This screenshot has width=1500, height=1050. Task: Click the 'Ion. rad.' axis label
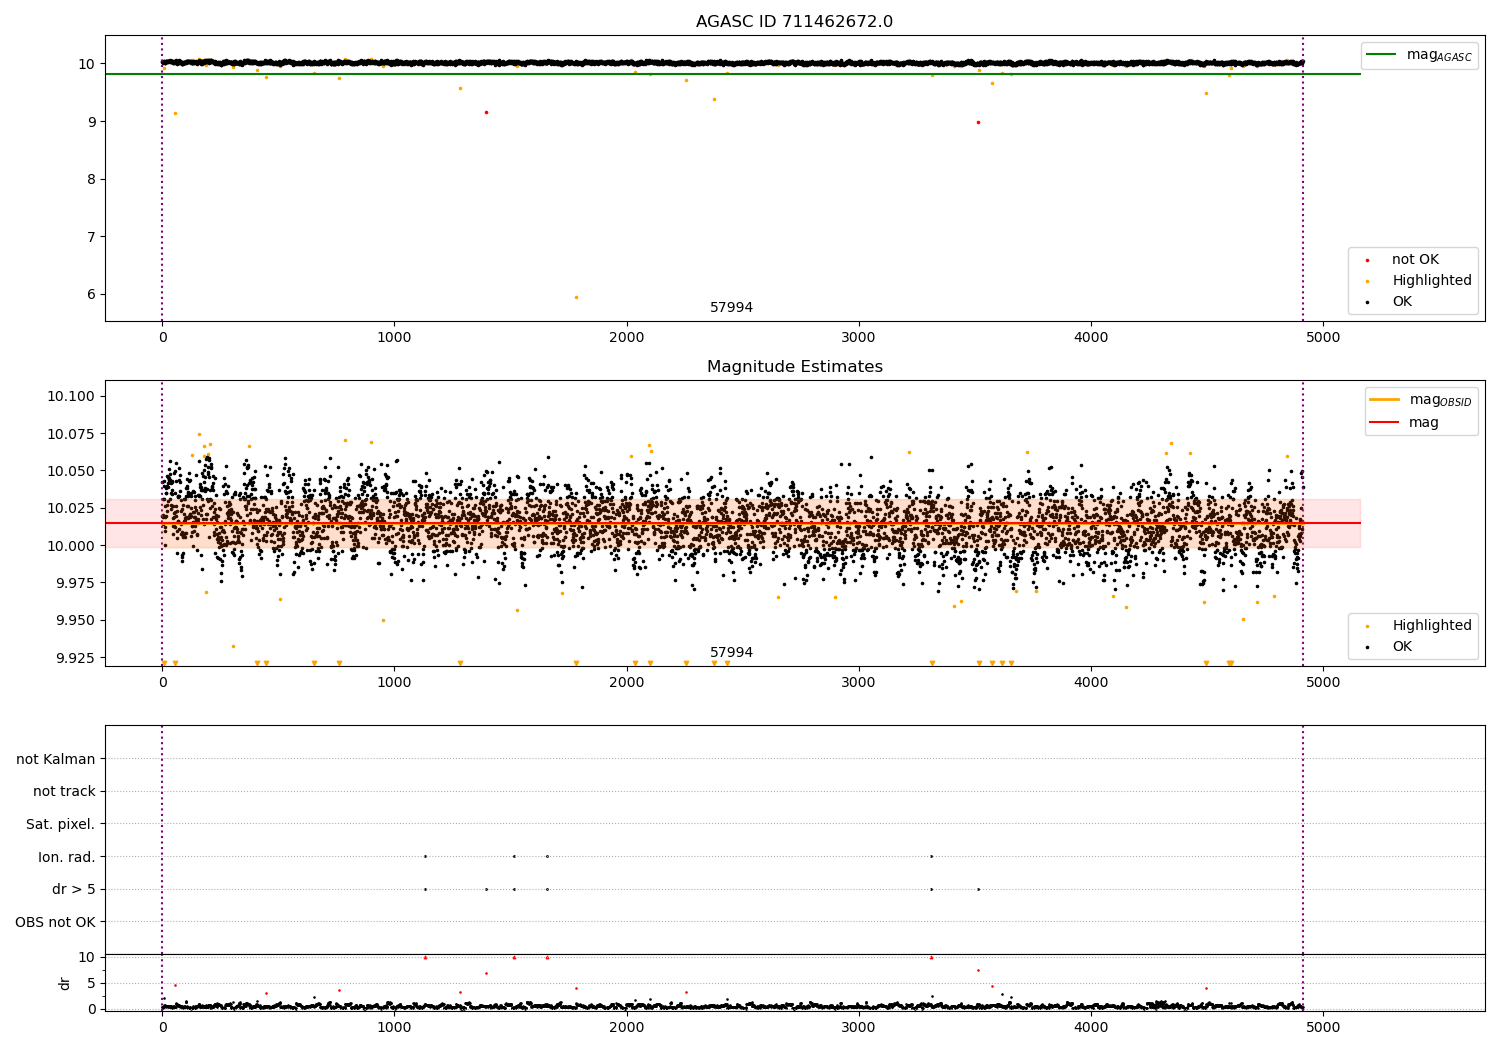[x=66, y=857]
